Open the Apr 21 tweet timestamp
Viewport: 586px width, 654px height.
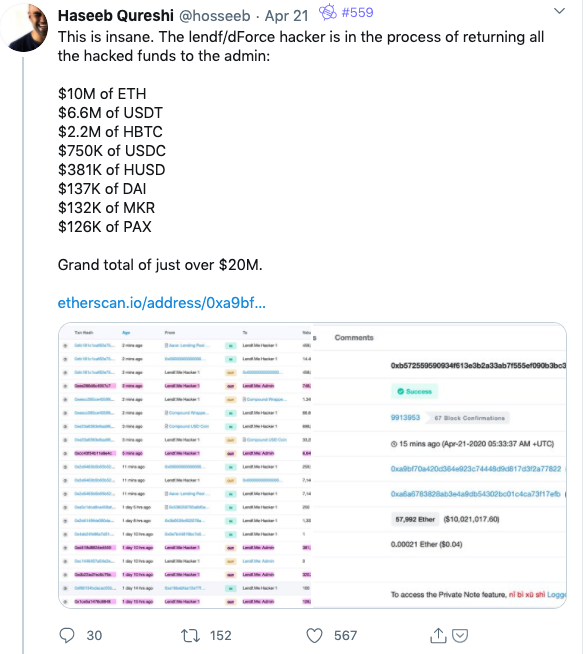coord(287,16)
